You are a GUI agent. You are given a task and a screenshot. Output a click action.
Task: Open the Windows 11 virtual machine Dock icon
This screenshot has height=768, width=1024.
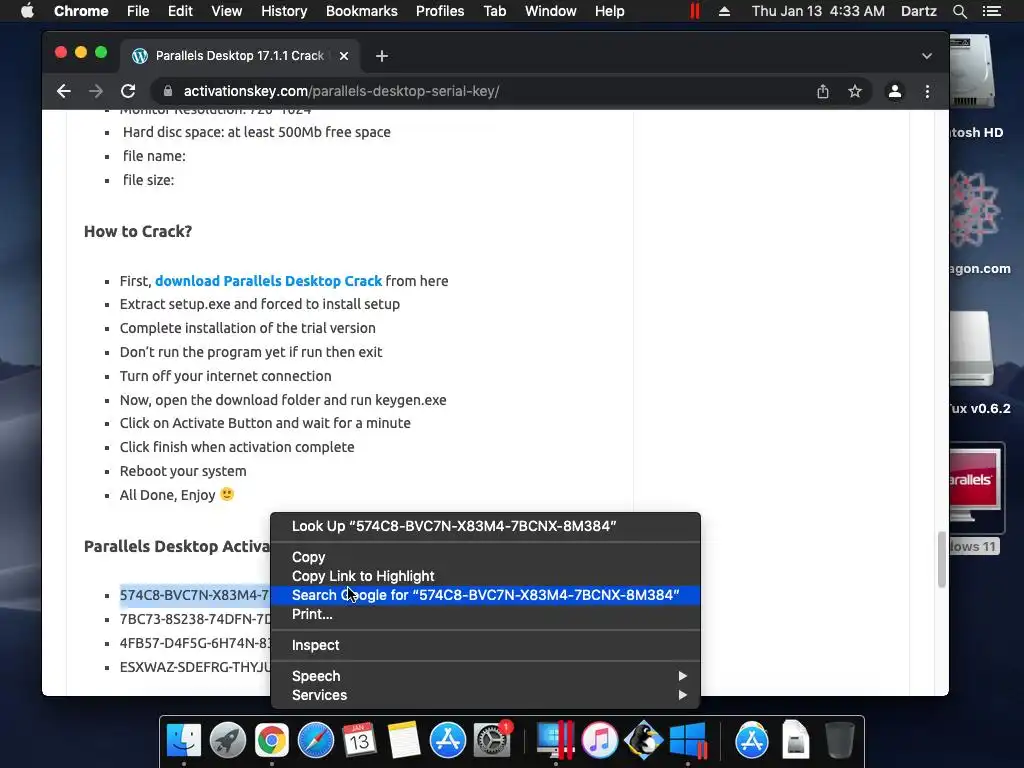pos(688,741)
